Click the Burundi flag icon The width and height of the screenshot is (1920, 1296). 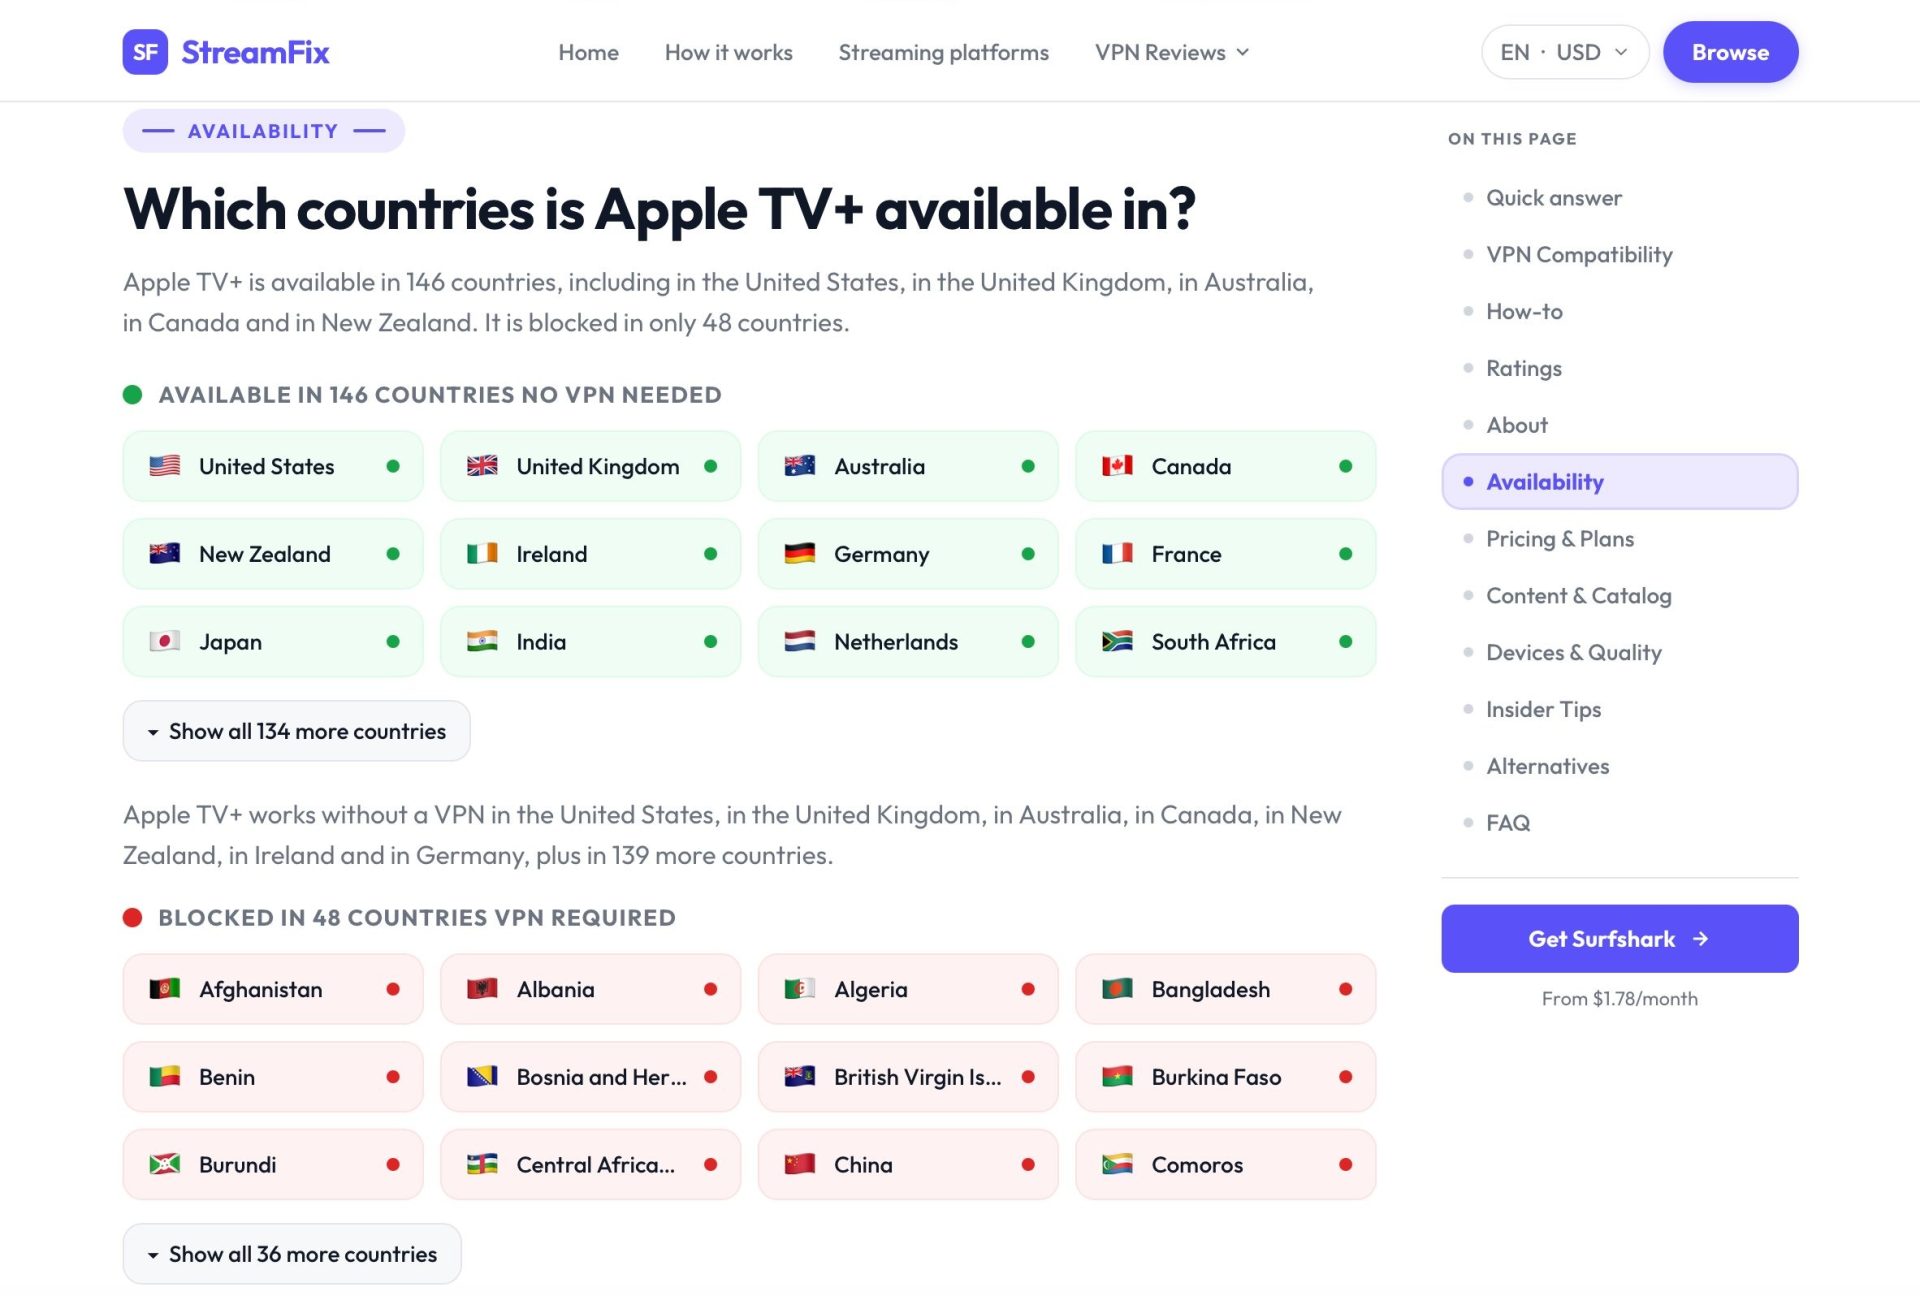pos(165,1164)
